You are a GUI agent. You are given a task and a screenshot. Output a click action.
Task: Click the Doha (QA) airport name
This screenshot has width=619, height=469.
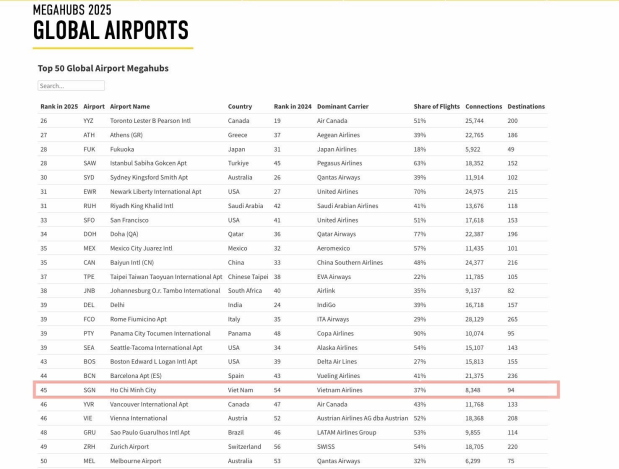[x=127, y=234]
